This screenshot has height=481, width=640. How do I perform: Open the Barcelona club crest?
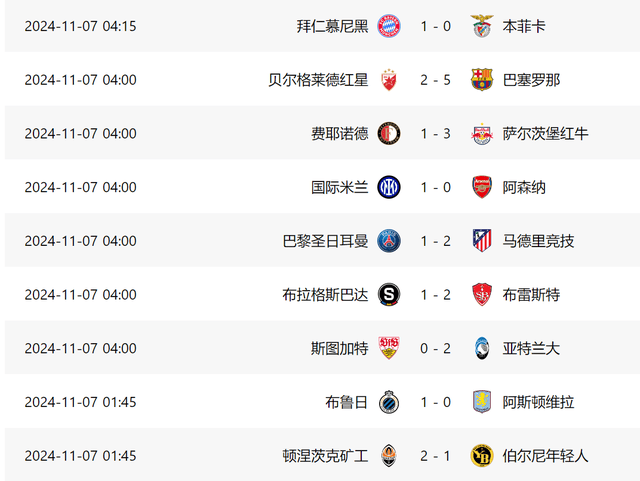[482, 80]
